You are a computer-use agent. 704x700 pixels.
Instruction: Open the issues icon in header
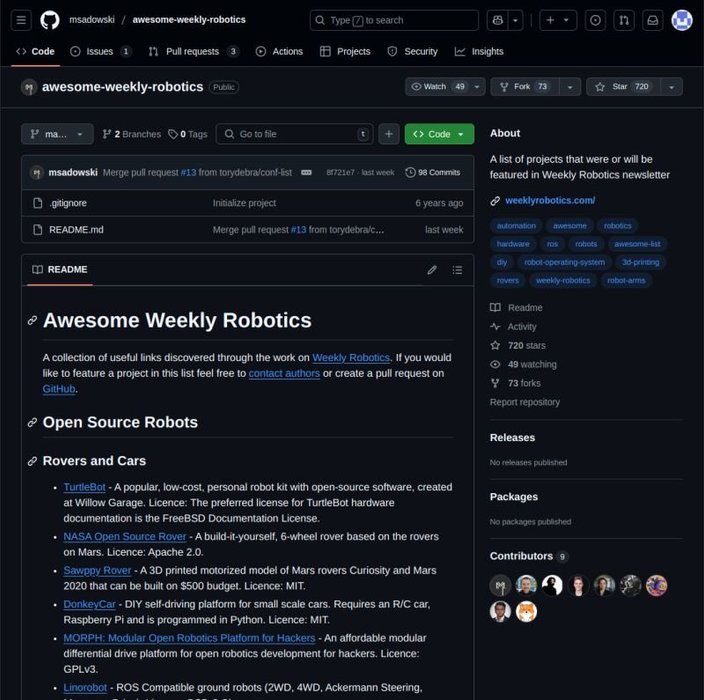pos(595,20)
